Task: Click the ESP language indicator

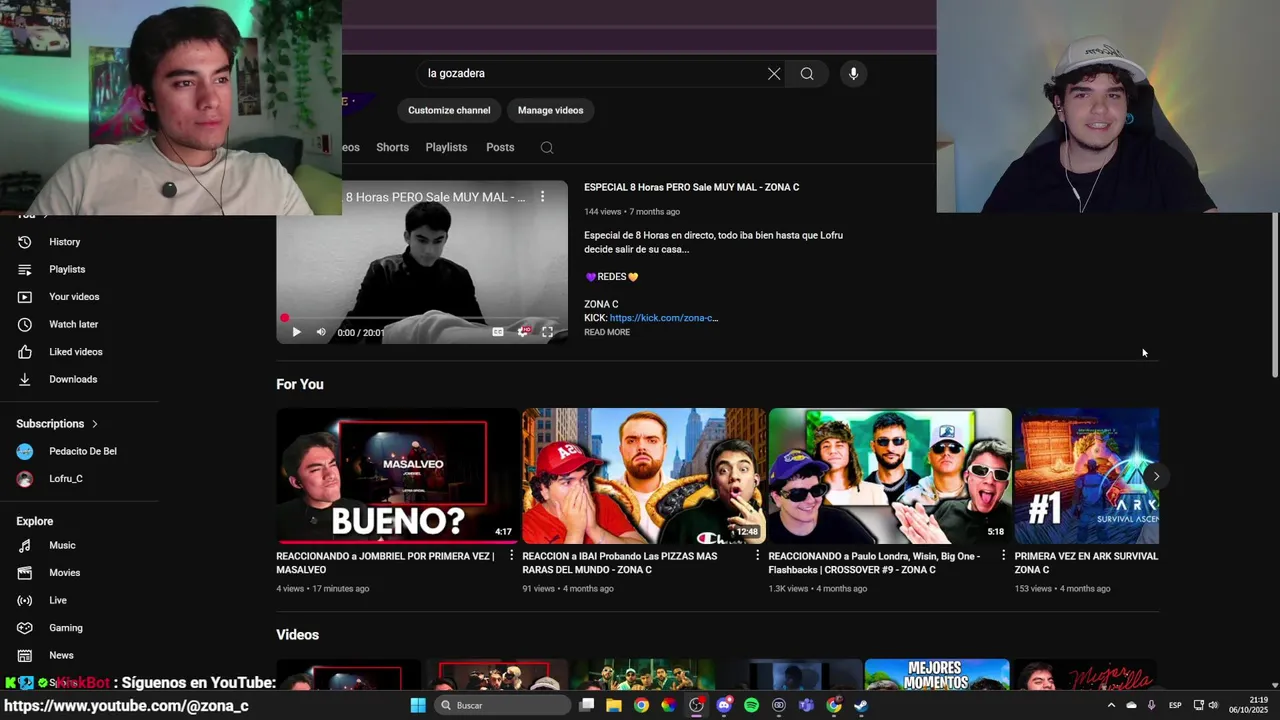Action: coord(1175,705)
